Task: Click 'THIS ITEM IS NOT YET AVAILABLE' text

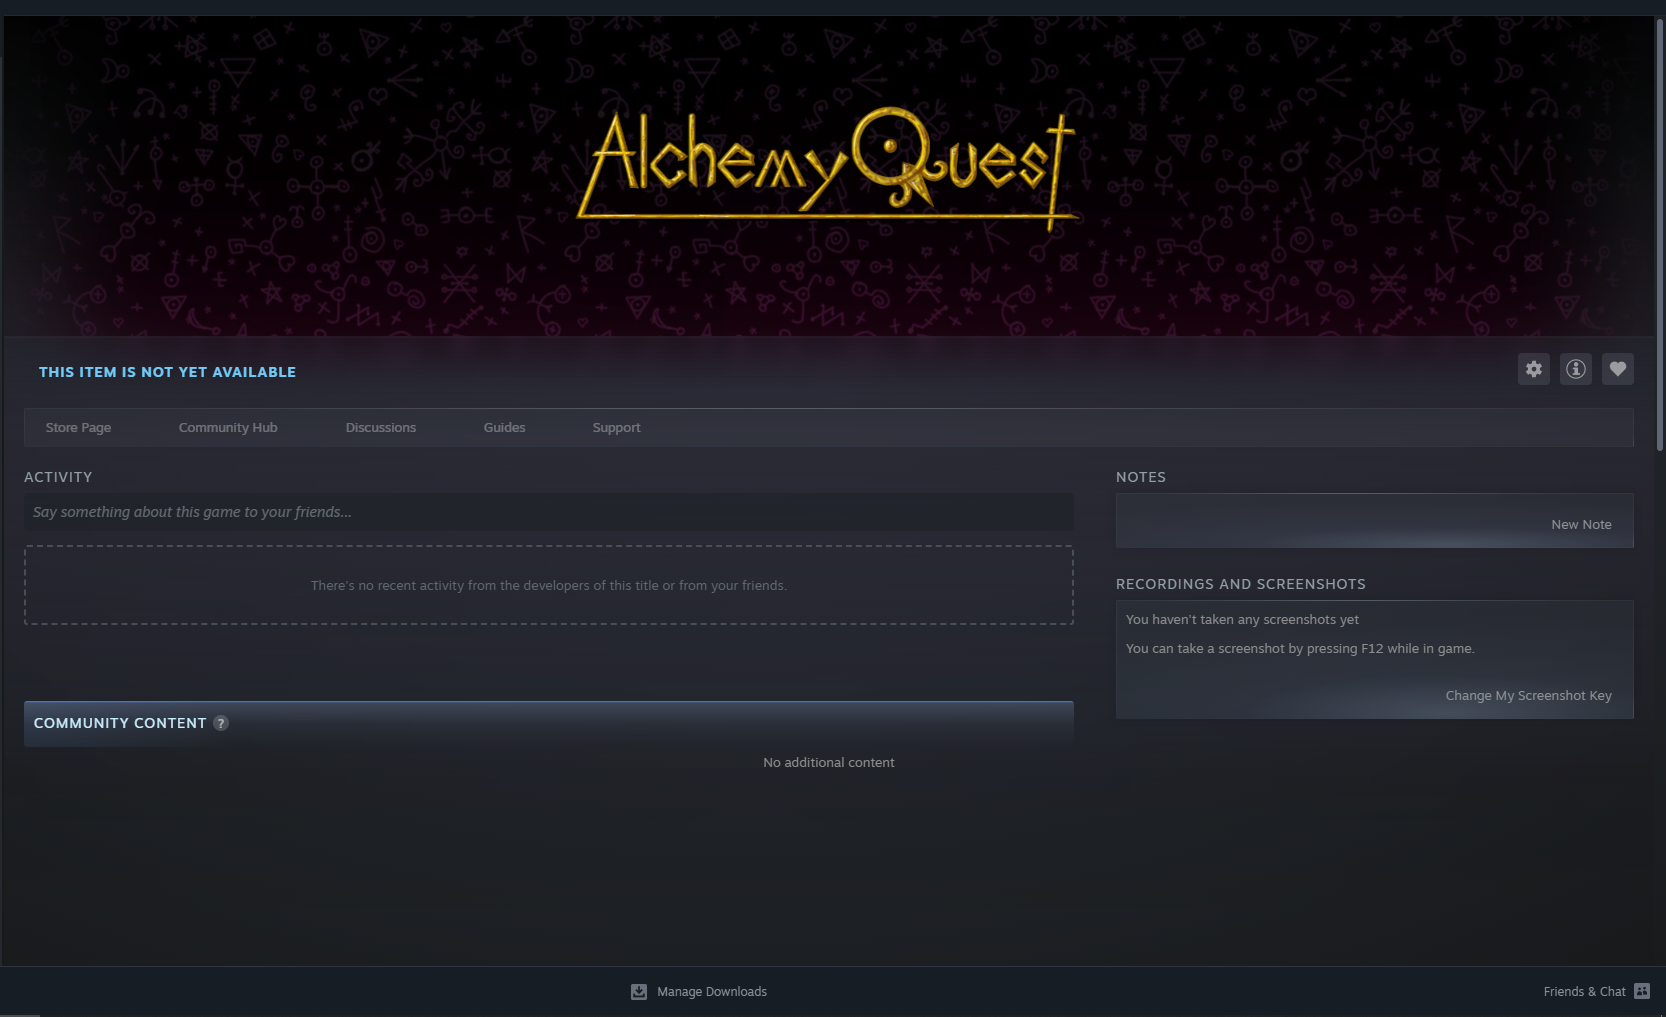Action: click(x=167, y=372)
